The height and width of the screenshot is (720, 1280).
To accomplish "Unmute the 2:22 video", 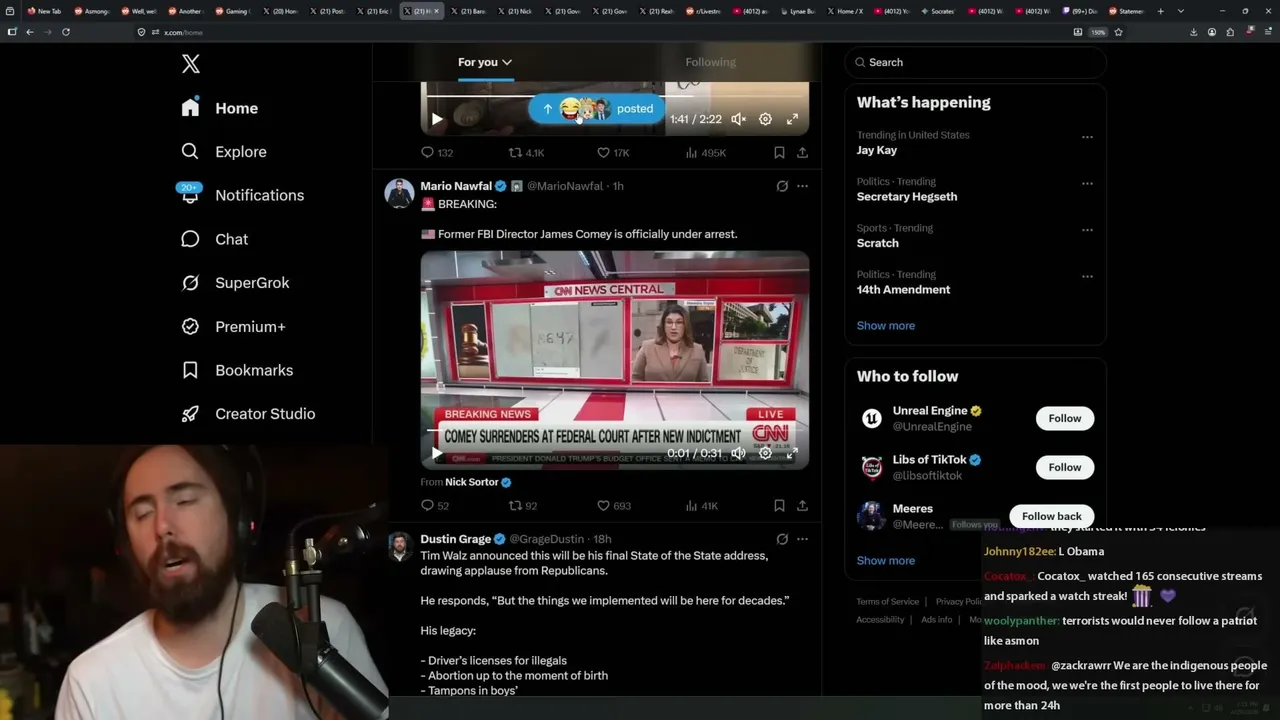I will (x=738, y=119).
